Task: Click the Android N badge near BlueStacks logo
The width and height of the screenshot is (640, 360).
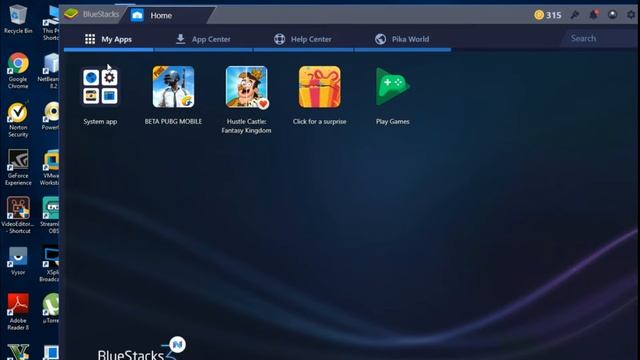Action: (x=177, y=344)
